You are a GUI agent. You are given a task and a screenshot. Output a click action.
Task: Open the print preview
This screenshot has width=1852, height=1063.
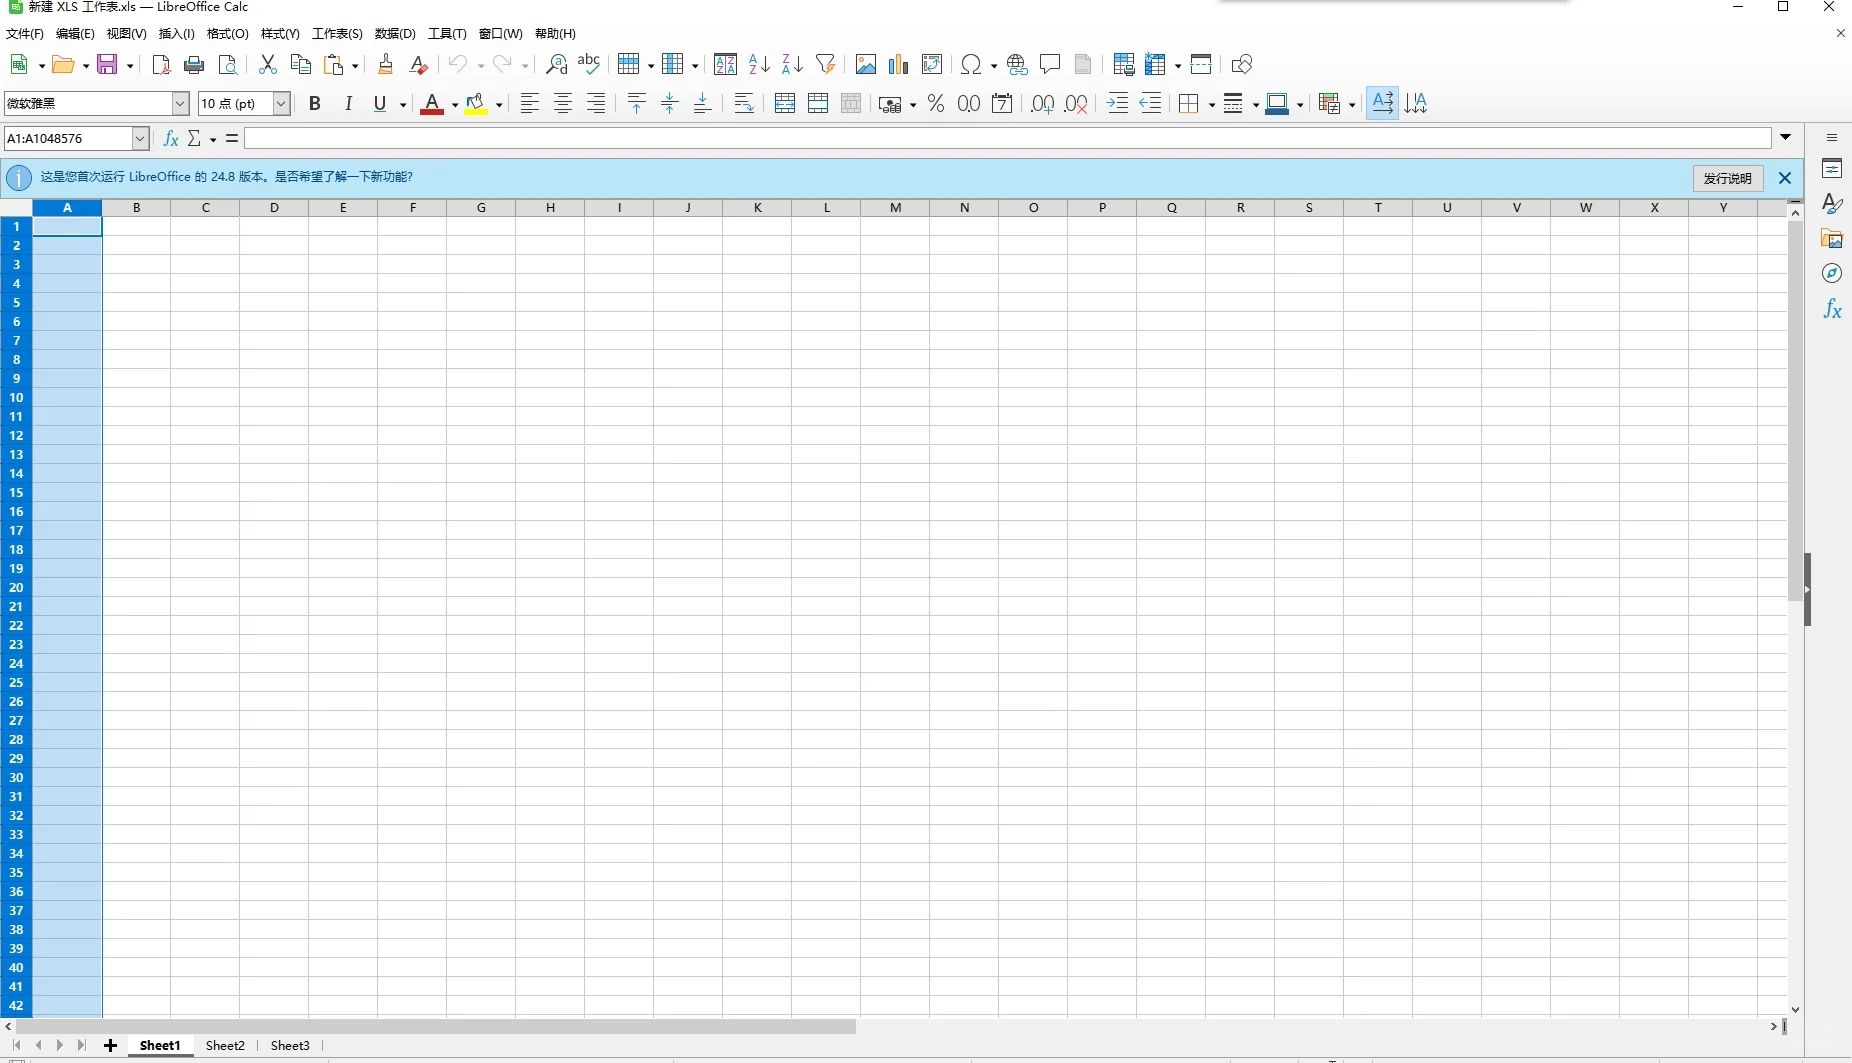coord(227,64)
